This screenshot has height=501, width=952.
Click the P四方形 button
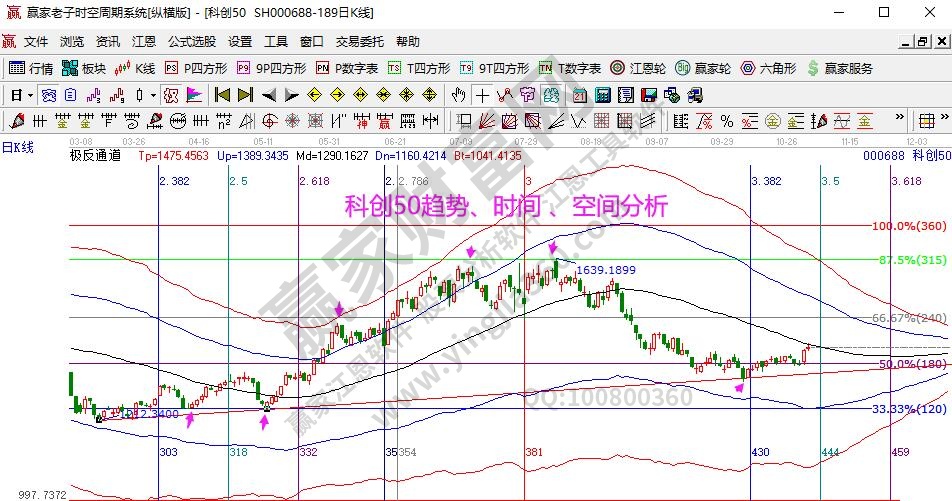coord(196,68)
